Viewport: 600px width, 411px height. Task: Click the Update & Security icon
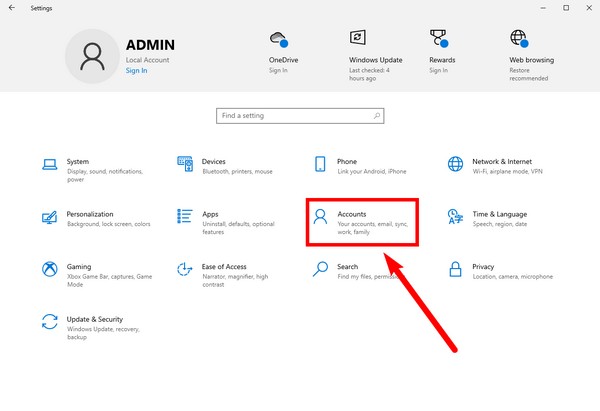click(x=50, y=322)
